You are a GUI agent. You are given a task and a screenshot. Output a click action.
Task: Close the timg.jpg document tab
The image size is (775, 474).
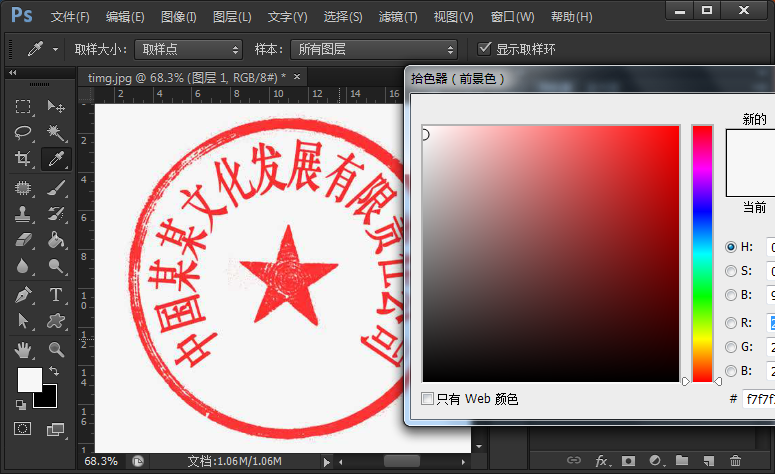point(297,77)
